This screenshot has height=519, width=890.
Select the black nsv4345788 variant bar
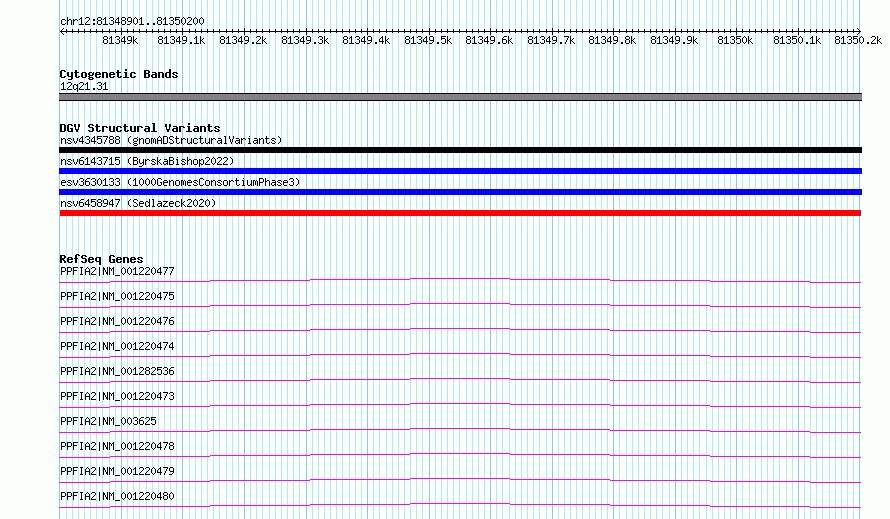(x=460, y=150)
